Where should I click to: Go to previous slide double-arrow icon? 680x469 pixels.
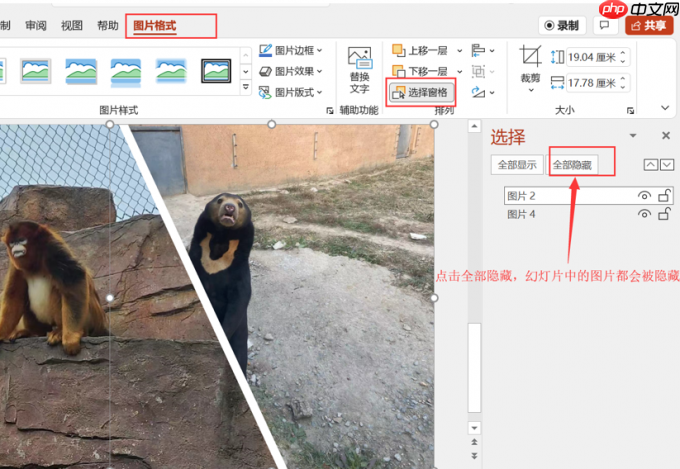point(474,442)
